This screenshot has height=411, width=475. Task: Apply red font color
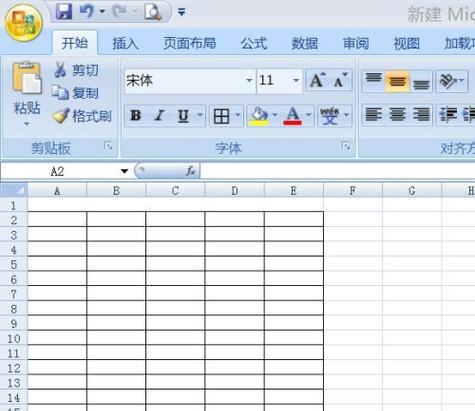click(x=293, y=116)
